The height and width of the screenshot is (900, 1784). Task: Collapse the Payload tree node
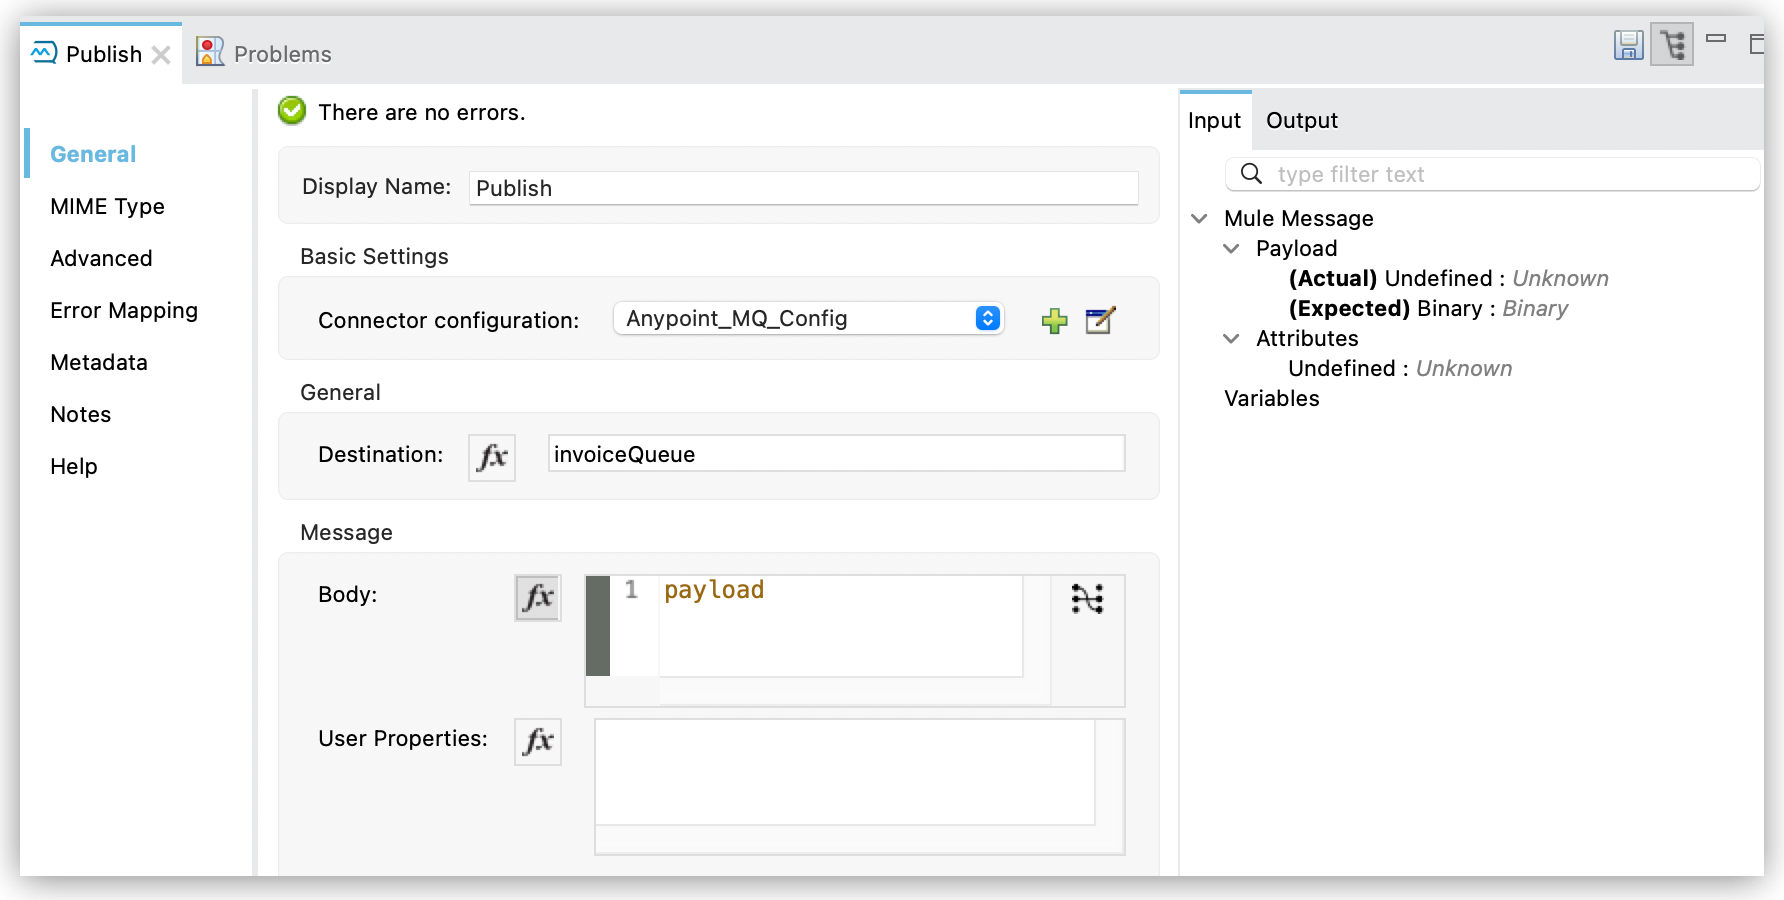coord(1232,248)
